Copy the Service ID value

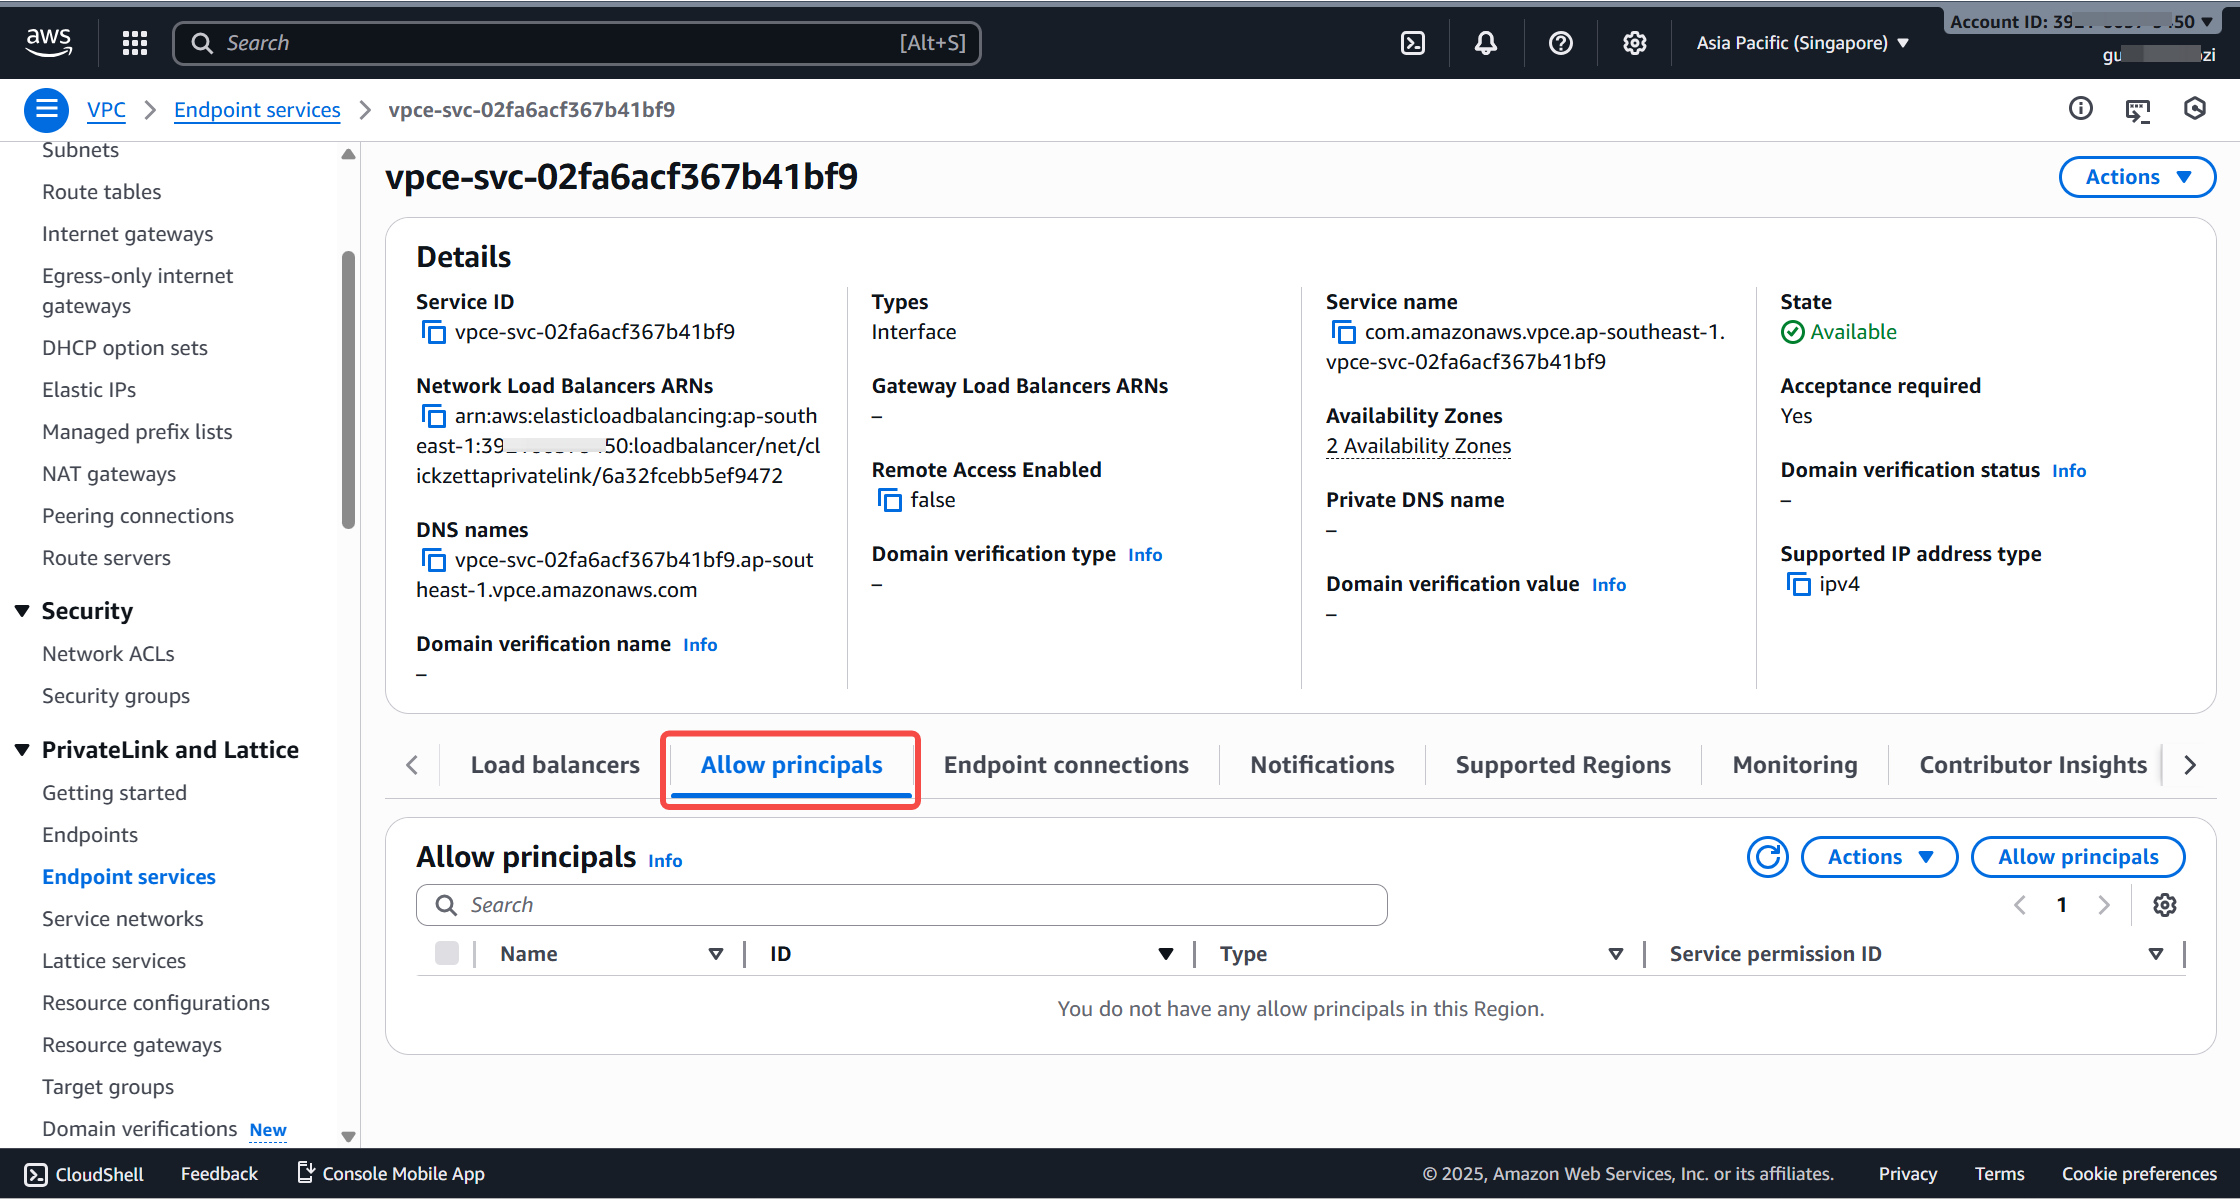(433, 332)
